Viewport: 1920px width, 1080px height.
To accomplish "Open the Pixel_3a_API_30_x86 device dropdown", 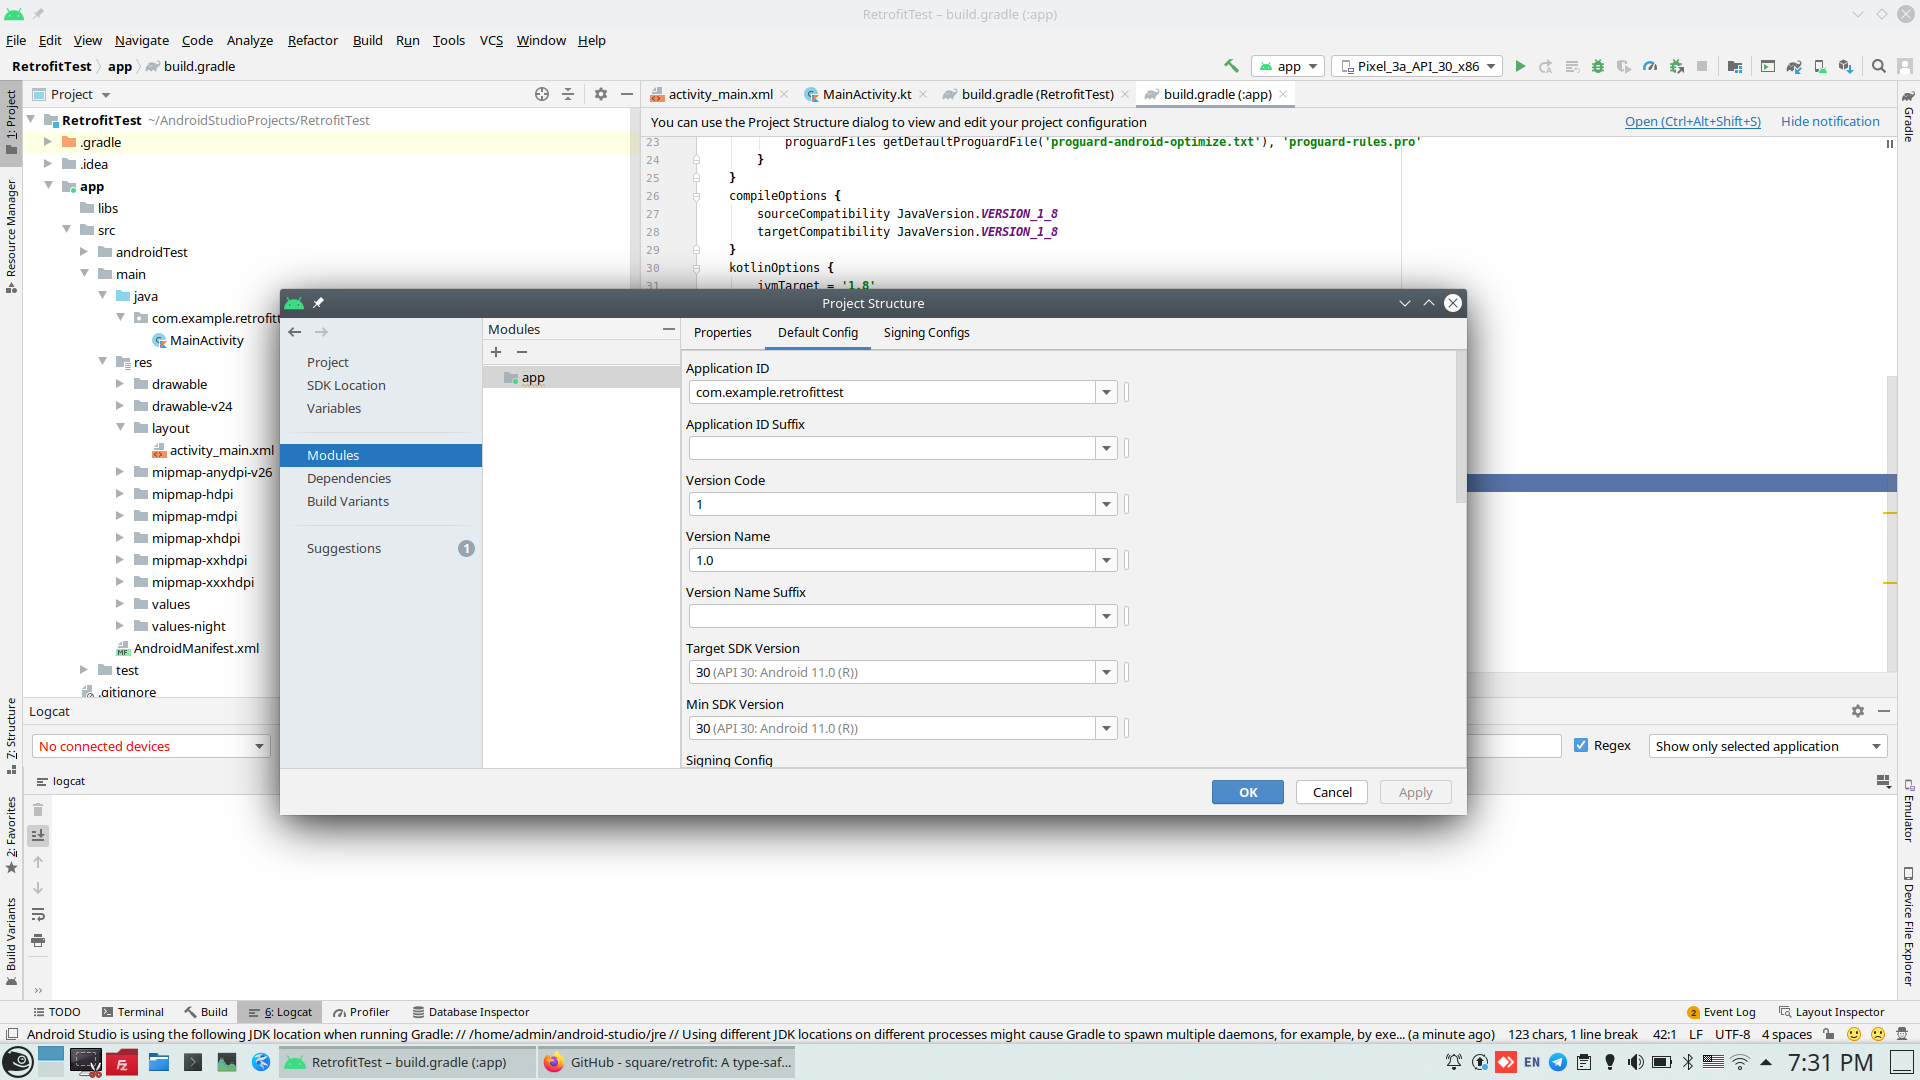I will pos(1417,66).
